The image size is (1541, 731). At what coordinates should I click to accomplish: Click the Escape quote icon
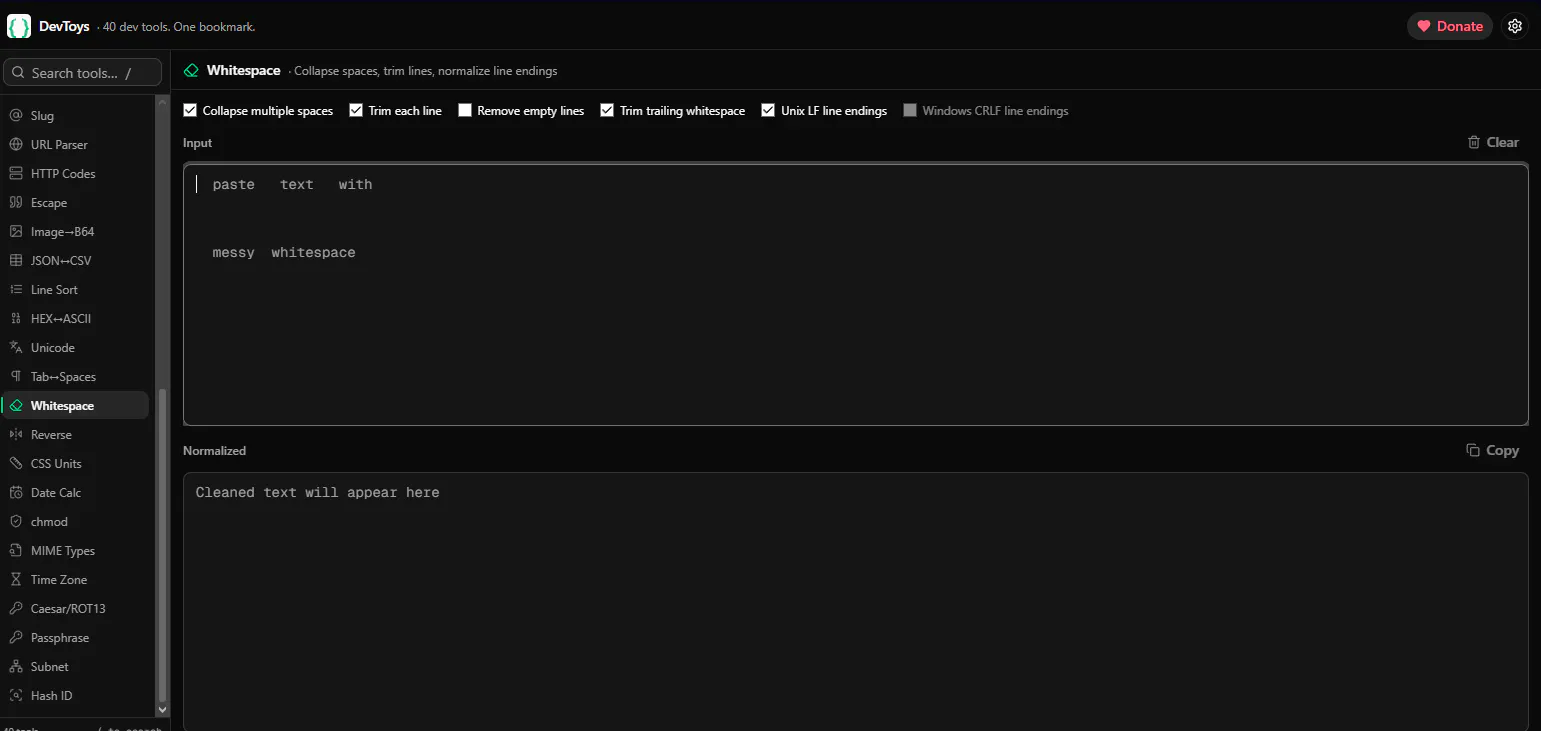point(15,203)
